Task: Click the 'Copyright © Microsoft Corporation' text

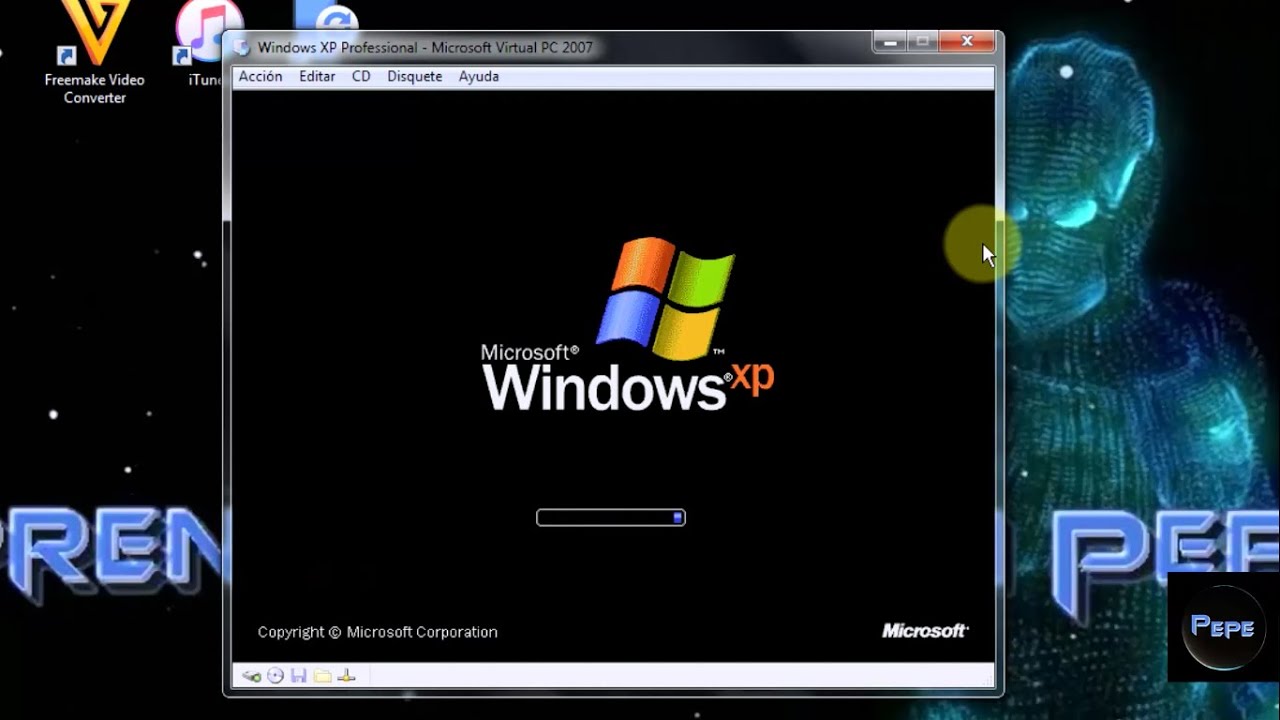Action: [x=377, y=632]
